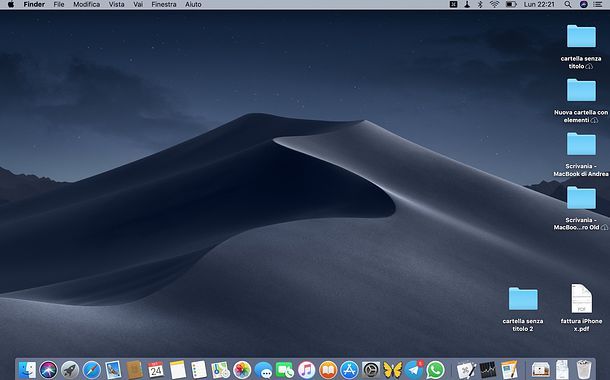Open the File menu

click(59, 4)
